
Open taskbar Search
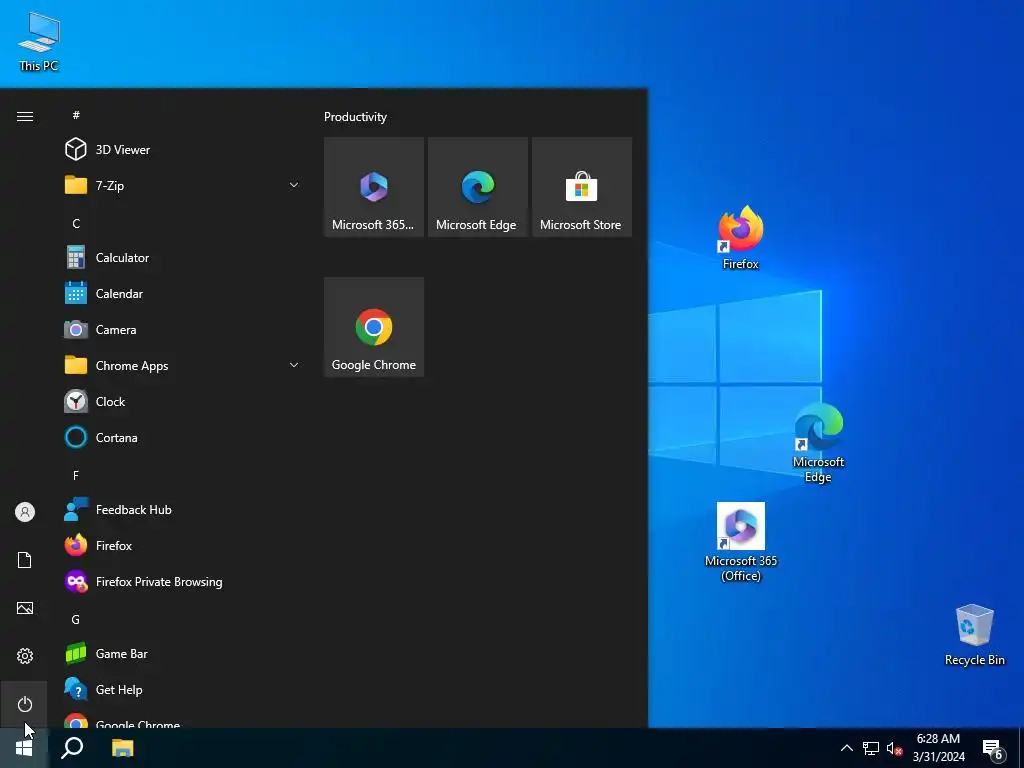(72, 748)
